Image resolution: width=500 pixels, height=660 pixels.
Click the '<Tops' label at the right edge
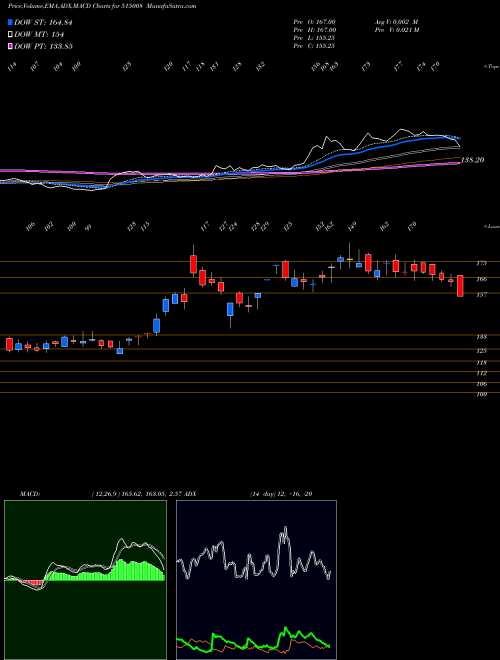point(492,67)
